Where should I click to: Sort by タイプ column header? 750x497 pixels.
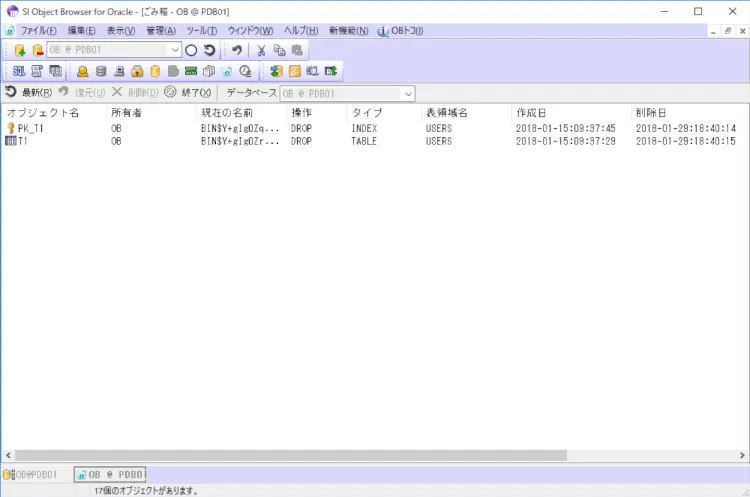(384, 113)
